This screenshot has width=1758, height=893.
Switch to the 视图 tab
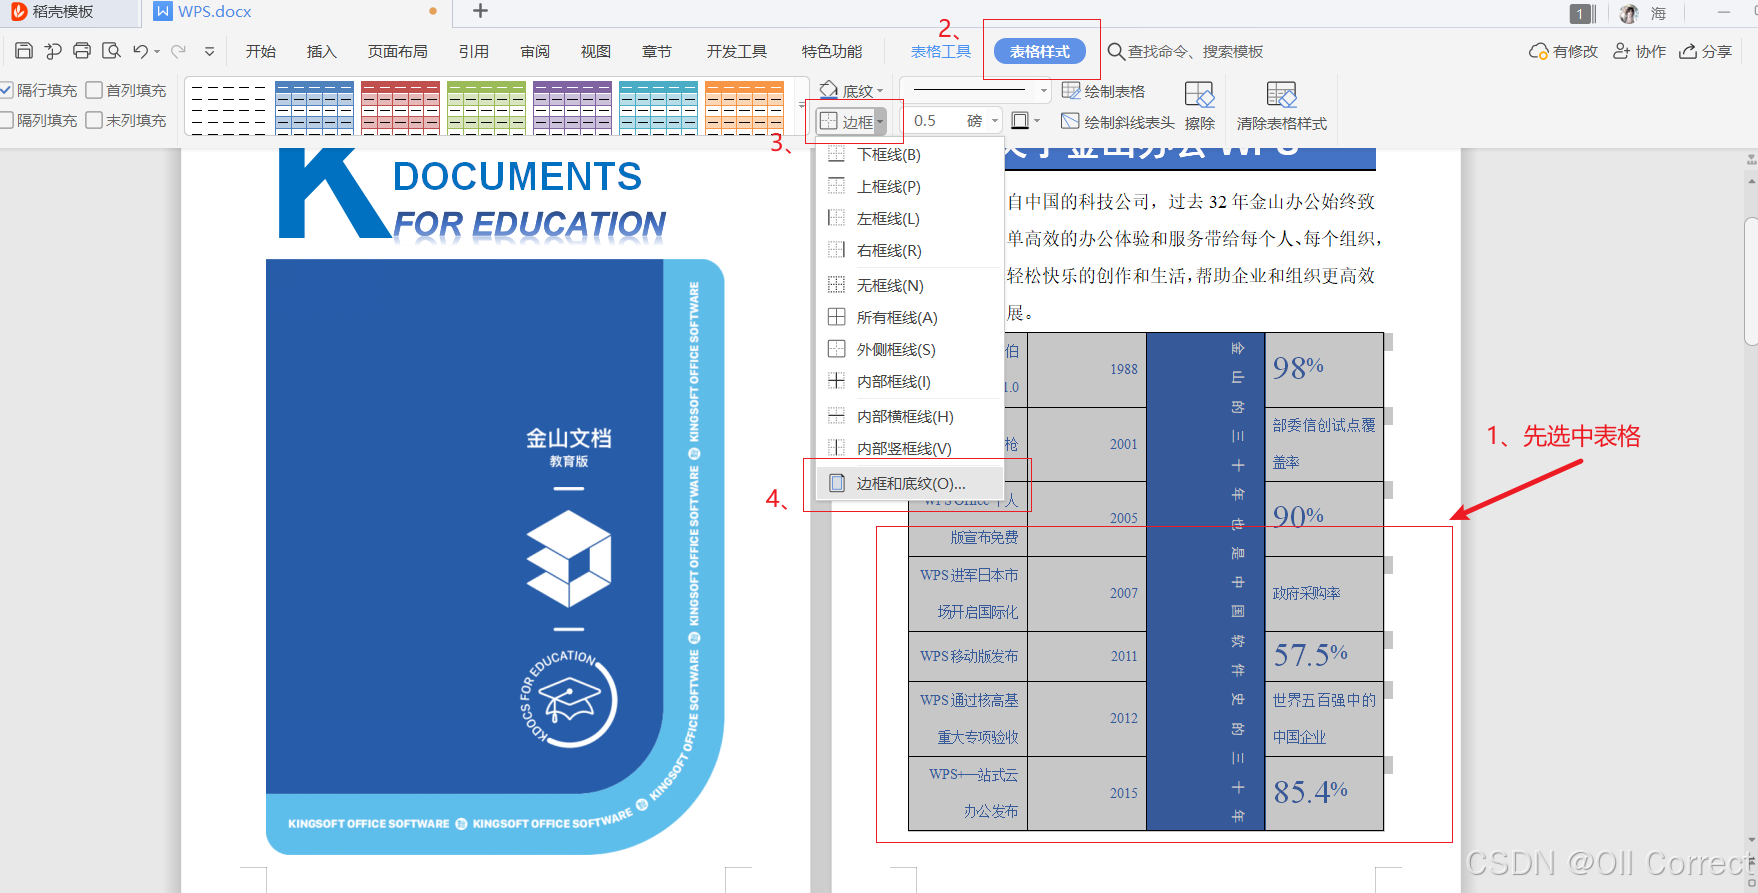tap(596, 51)
